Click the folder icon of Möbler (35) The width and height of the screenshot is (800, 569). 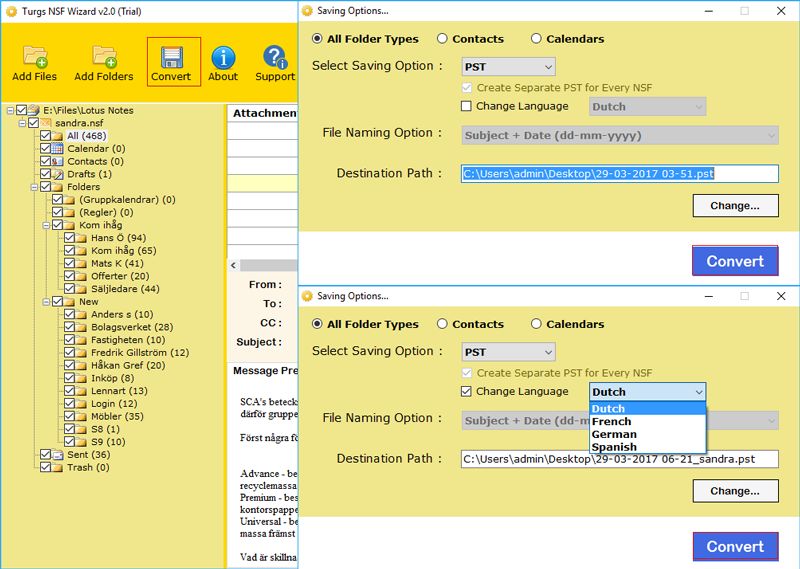(x=81, y=416)
